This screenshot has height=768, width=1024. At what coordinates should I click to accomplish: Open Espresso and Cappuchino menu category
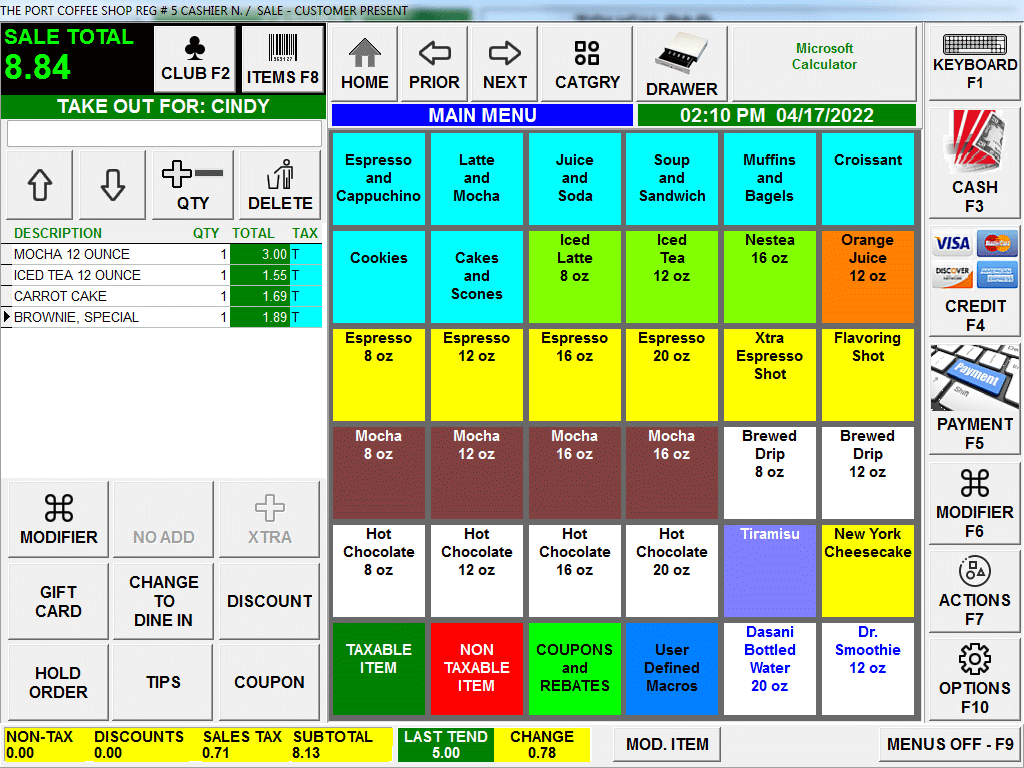[378, 179]
